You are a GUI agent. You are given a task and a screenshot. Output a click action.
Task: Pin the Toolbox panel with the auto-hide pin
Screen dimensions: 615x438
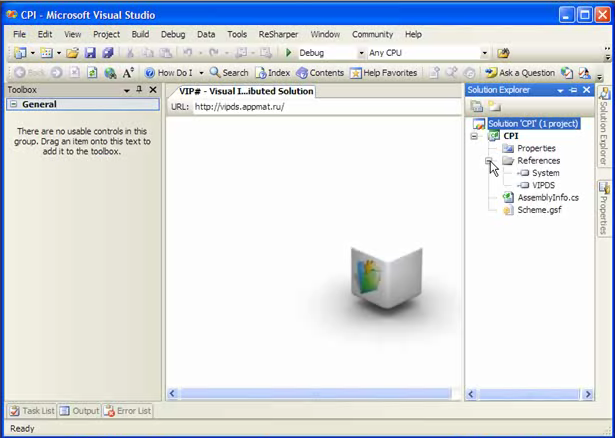point(139,90)
